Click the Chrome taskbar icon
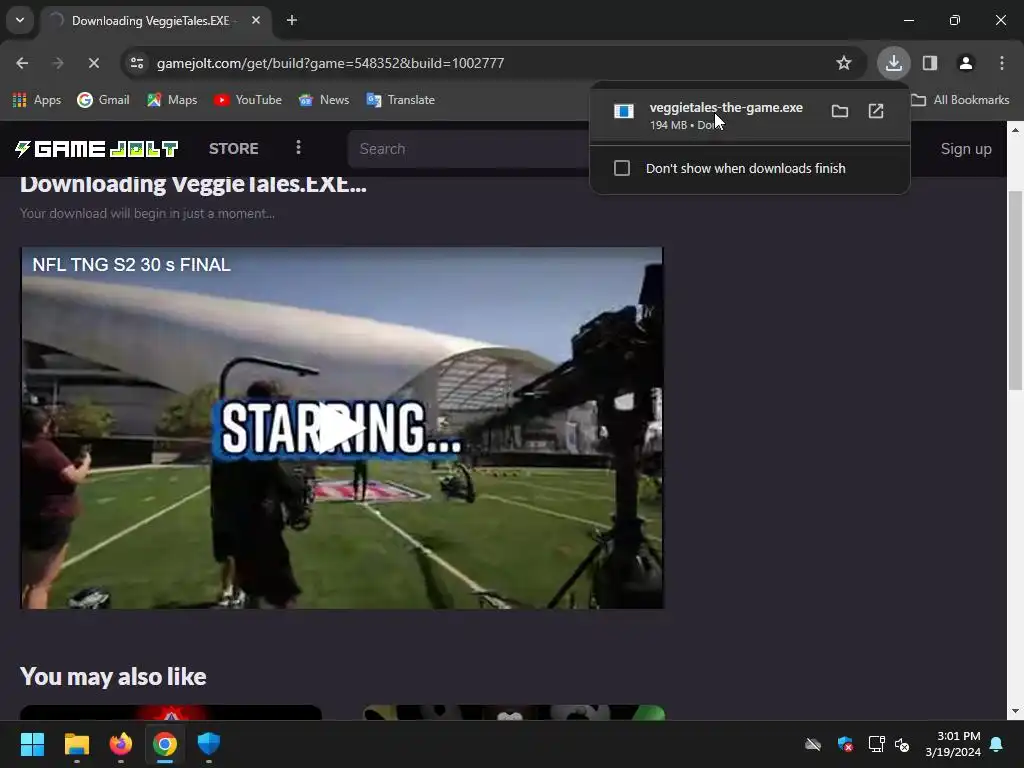This screenshot has width=1024, height=768. pyautogui.click(x=165, y=744)
